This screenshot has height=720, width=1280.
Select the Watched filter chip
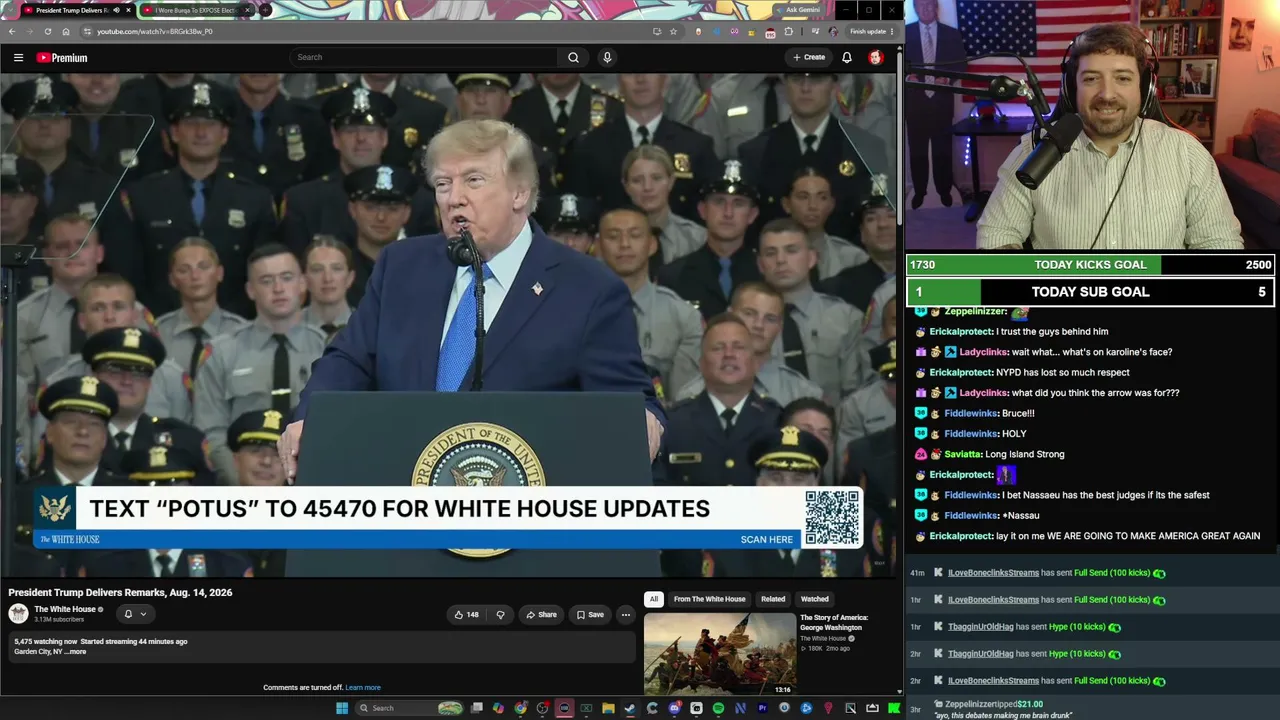pyautogui.click(x=814, y=599)
